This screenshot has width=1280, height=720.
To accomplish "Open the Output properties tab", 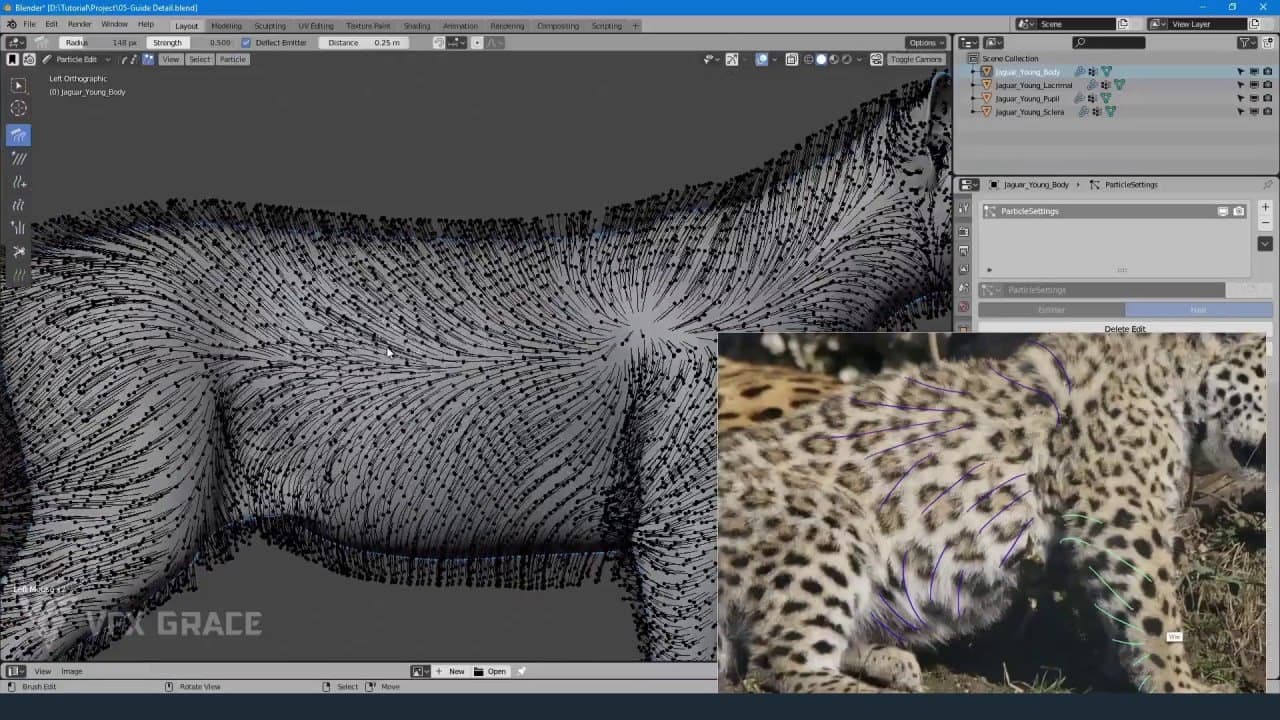I will [x=964, y=250].
